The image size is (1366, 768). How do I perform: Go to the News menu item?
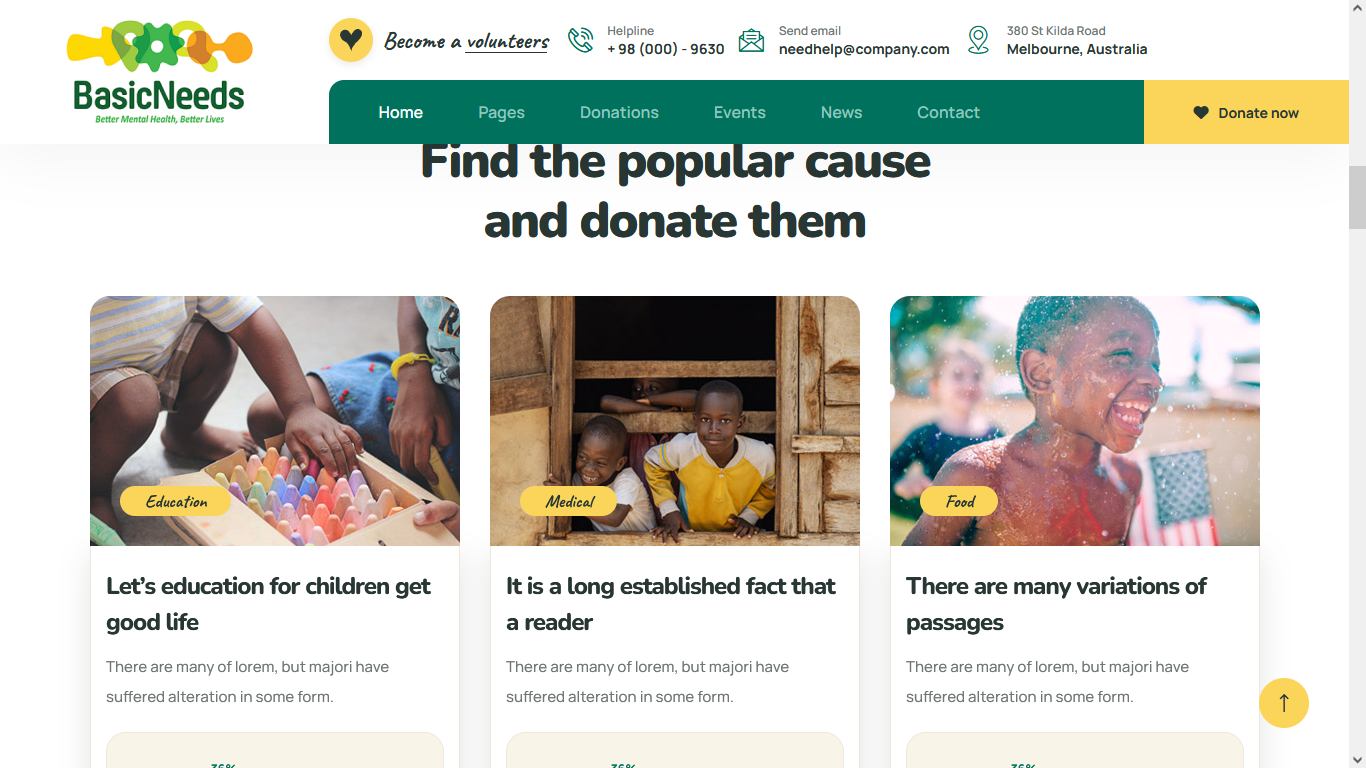pos(841,112)
